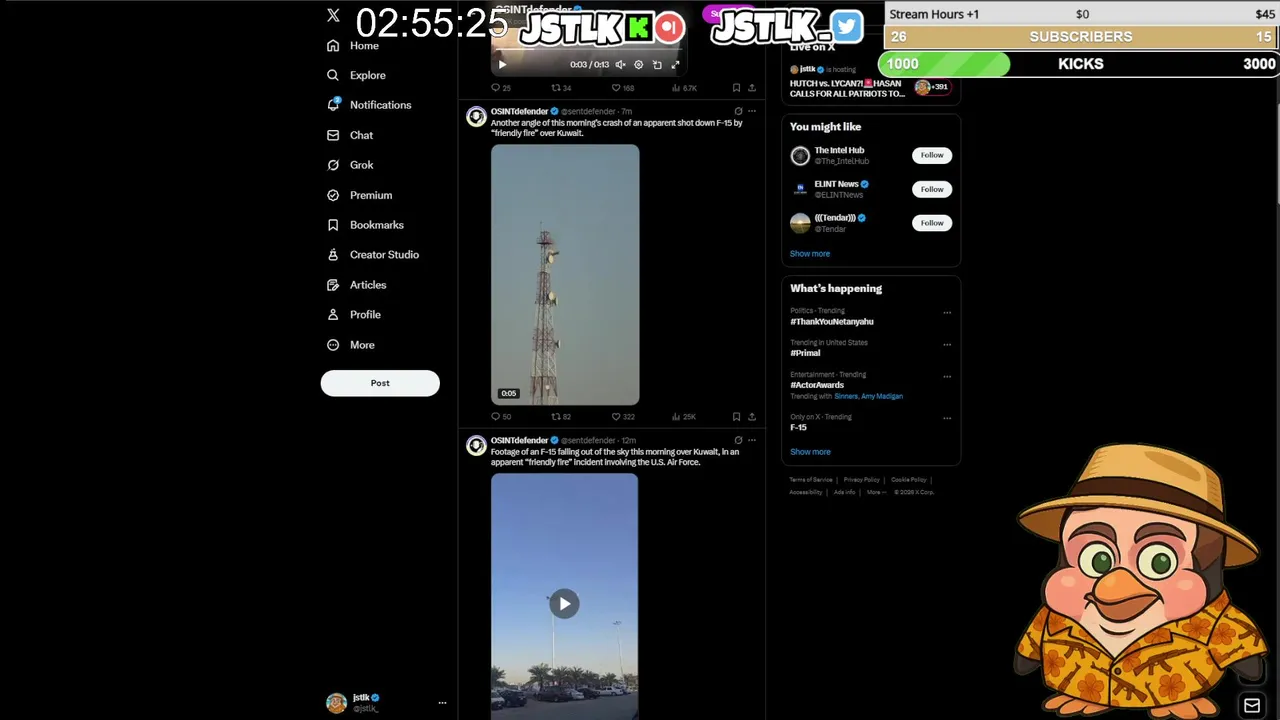Open F-15 trending topic
This screenshot has height=720, width=1280.
[798, 427]
